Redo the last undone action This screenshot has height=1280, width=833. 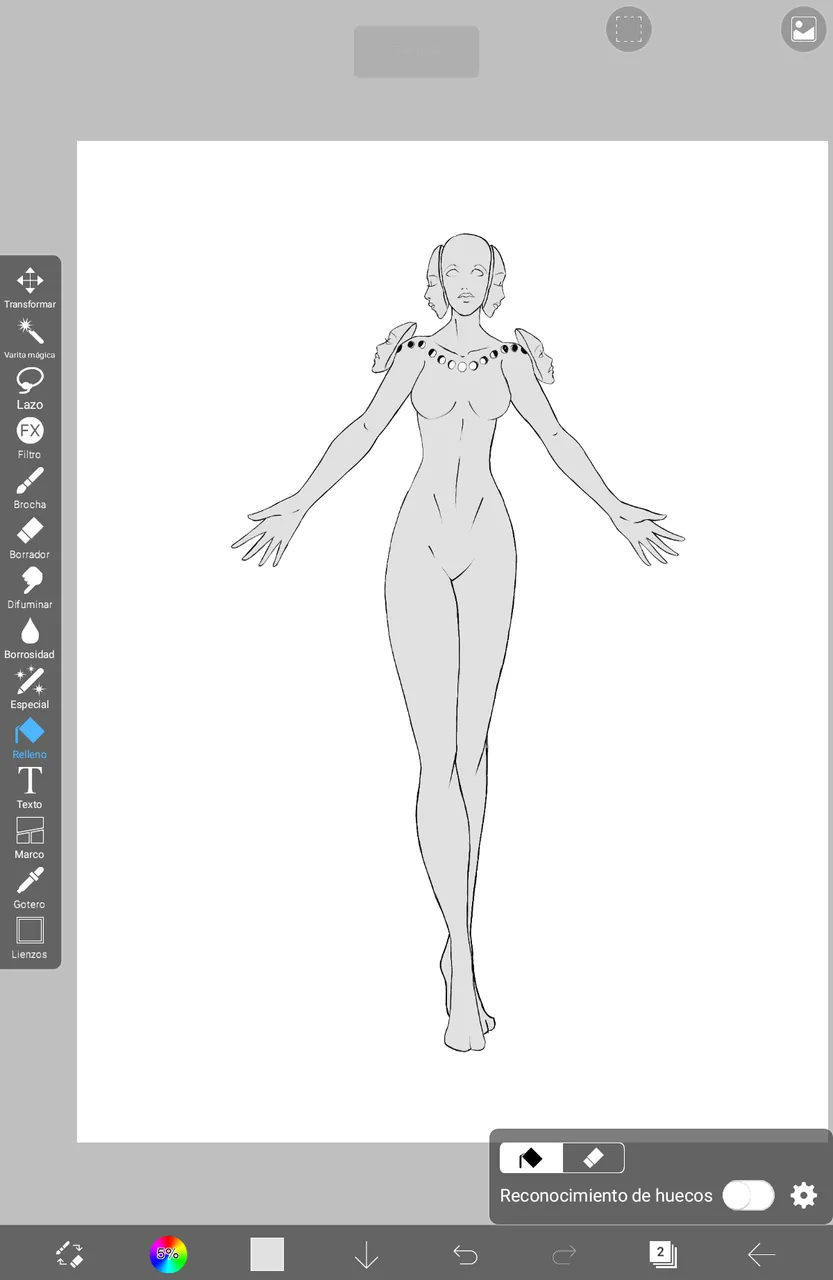pos(564,1254)
